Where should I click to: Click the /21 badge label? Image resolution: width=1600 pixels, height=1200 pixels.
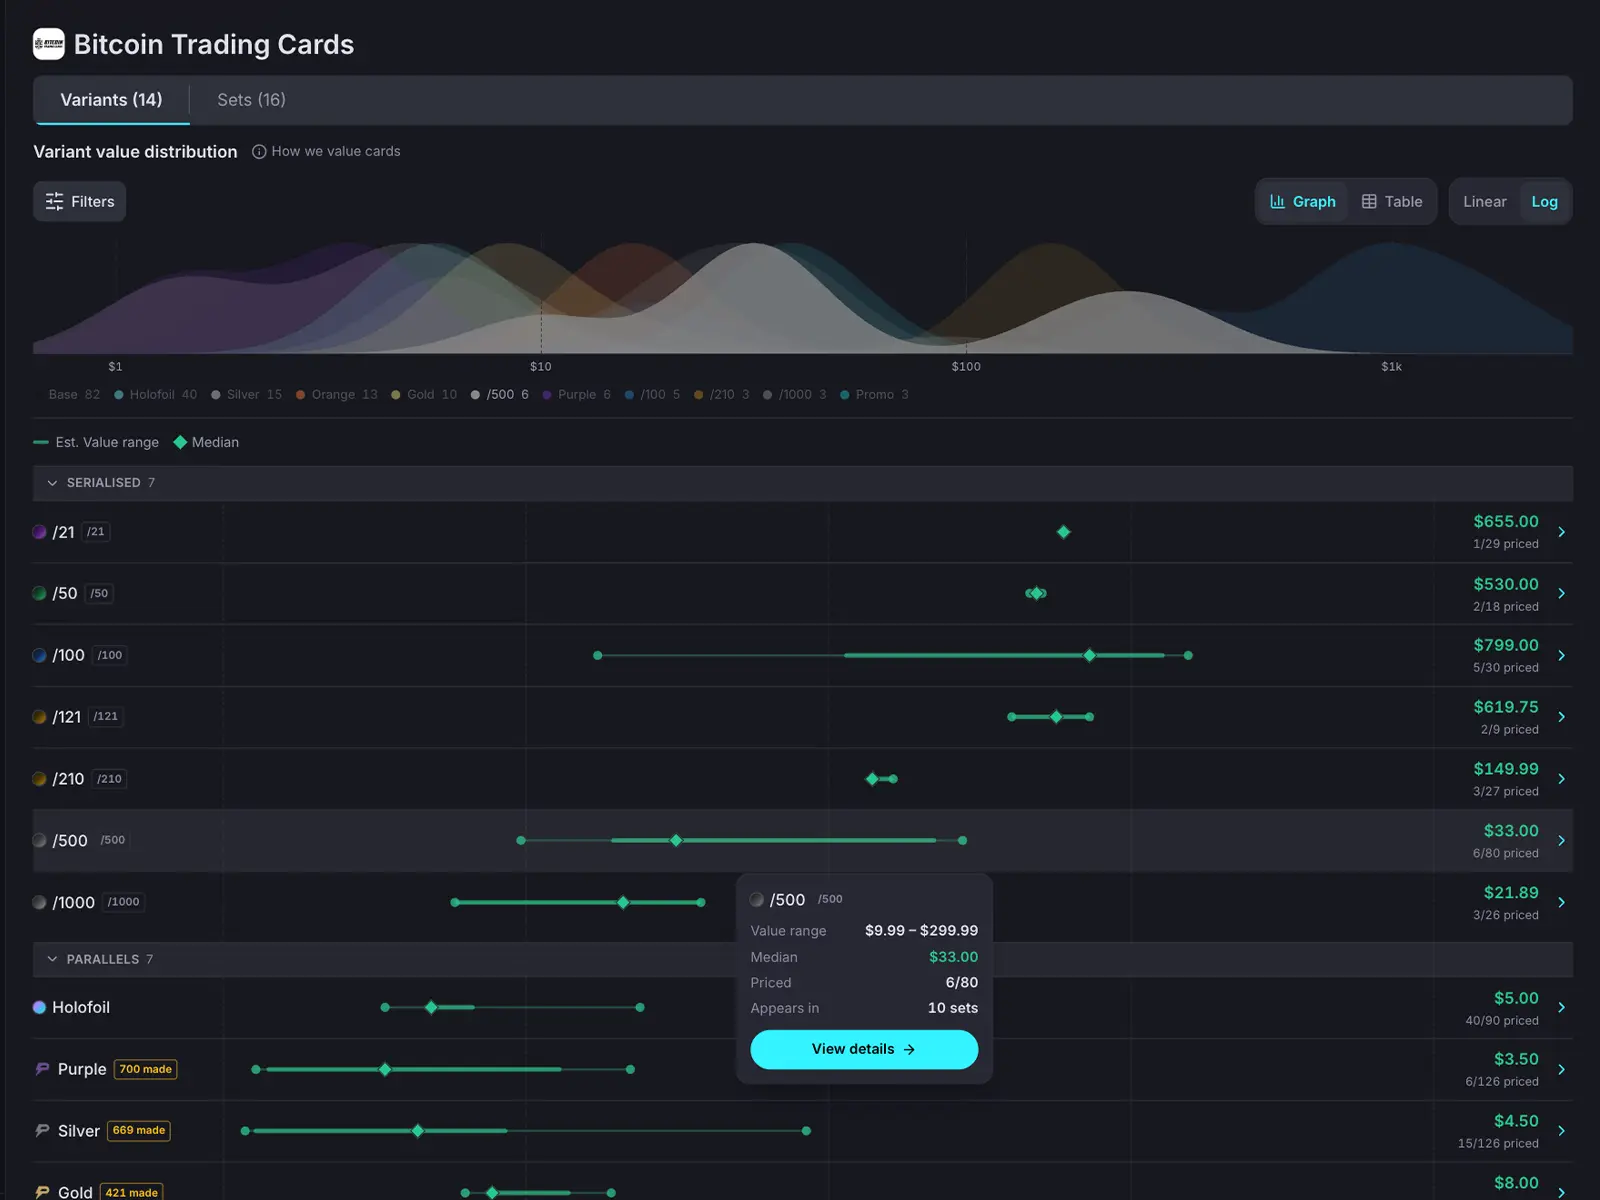96,532
